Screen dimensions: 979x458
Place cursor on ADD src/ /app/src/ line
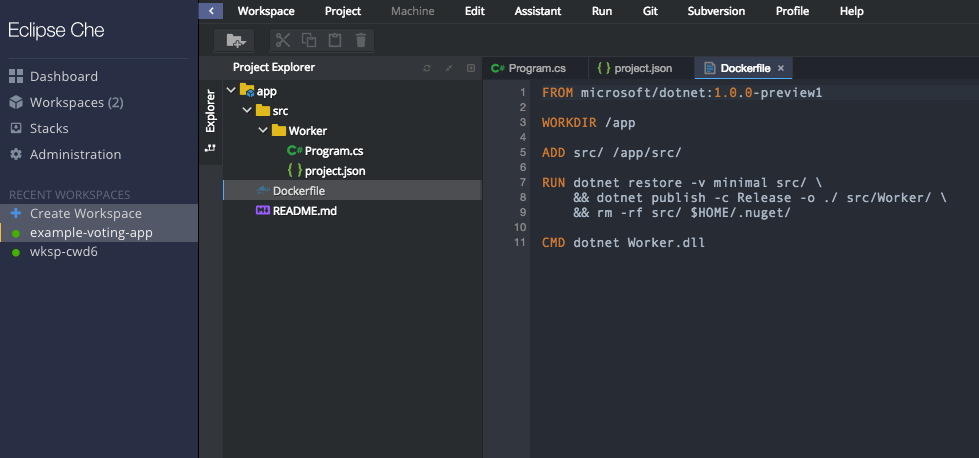(612, 152)
